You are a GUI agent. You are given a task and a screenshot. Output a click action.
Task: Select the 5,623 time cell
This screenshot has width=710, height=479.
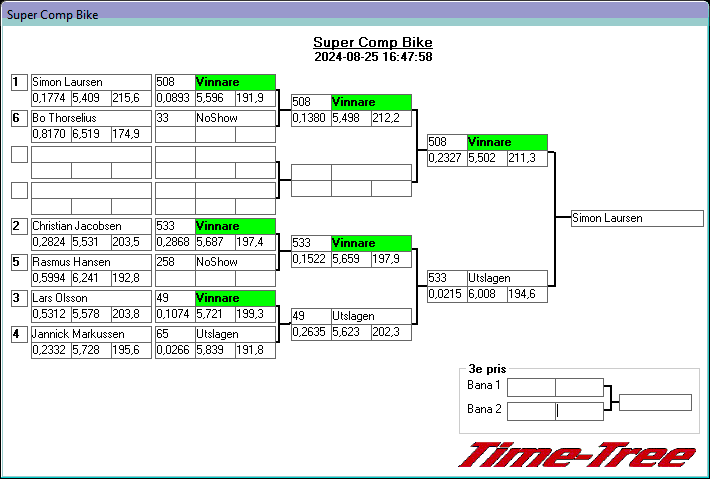pos(351,332)
